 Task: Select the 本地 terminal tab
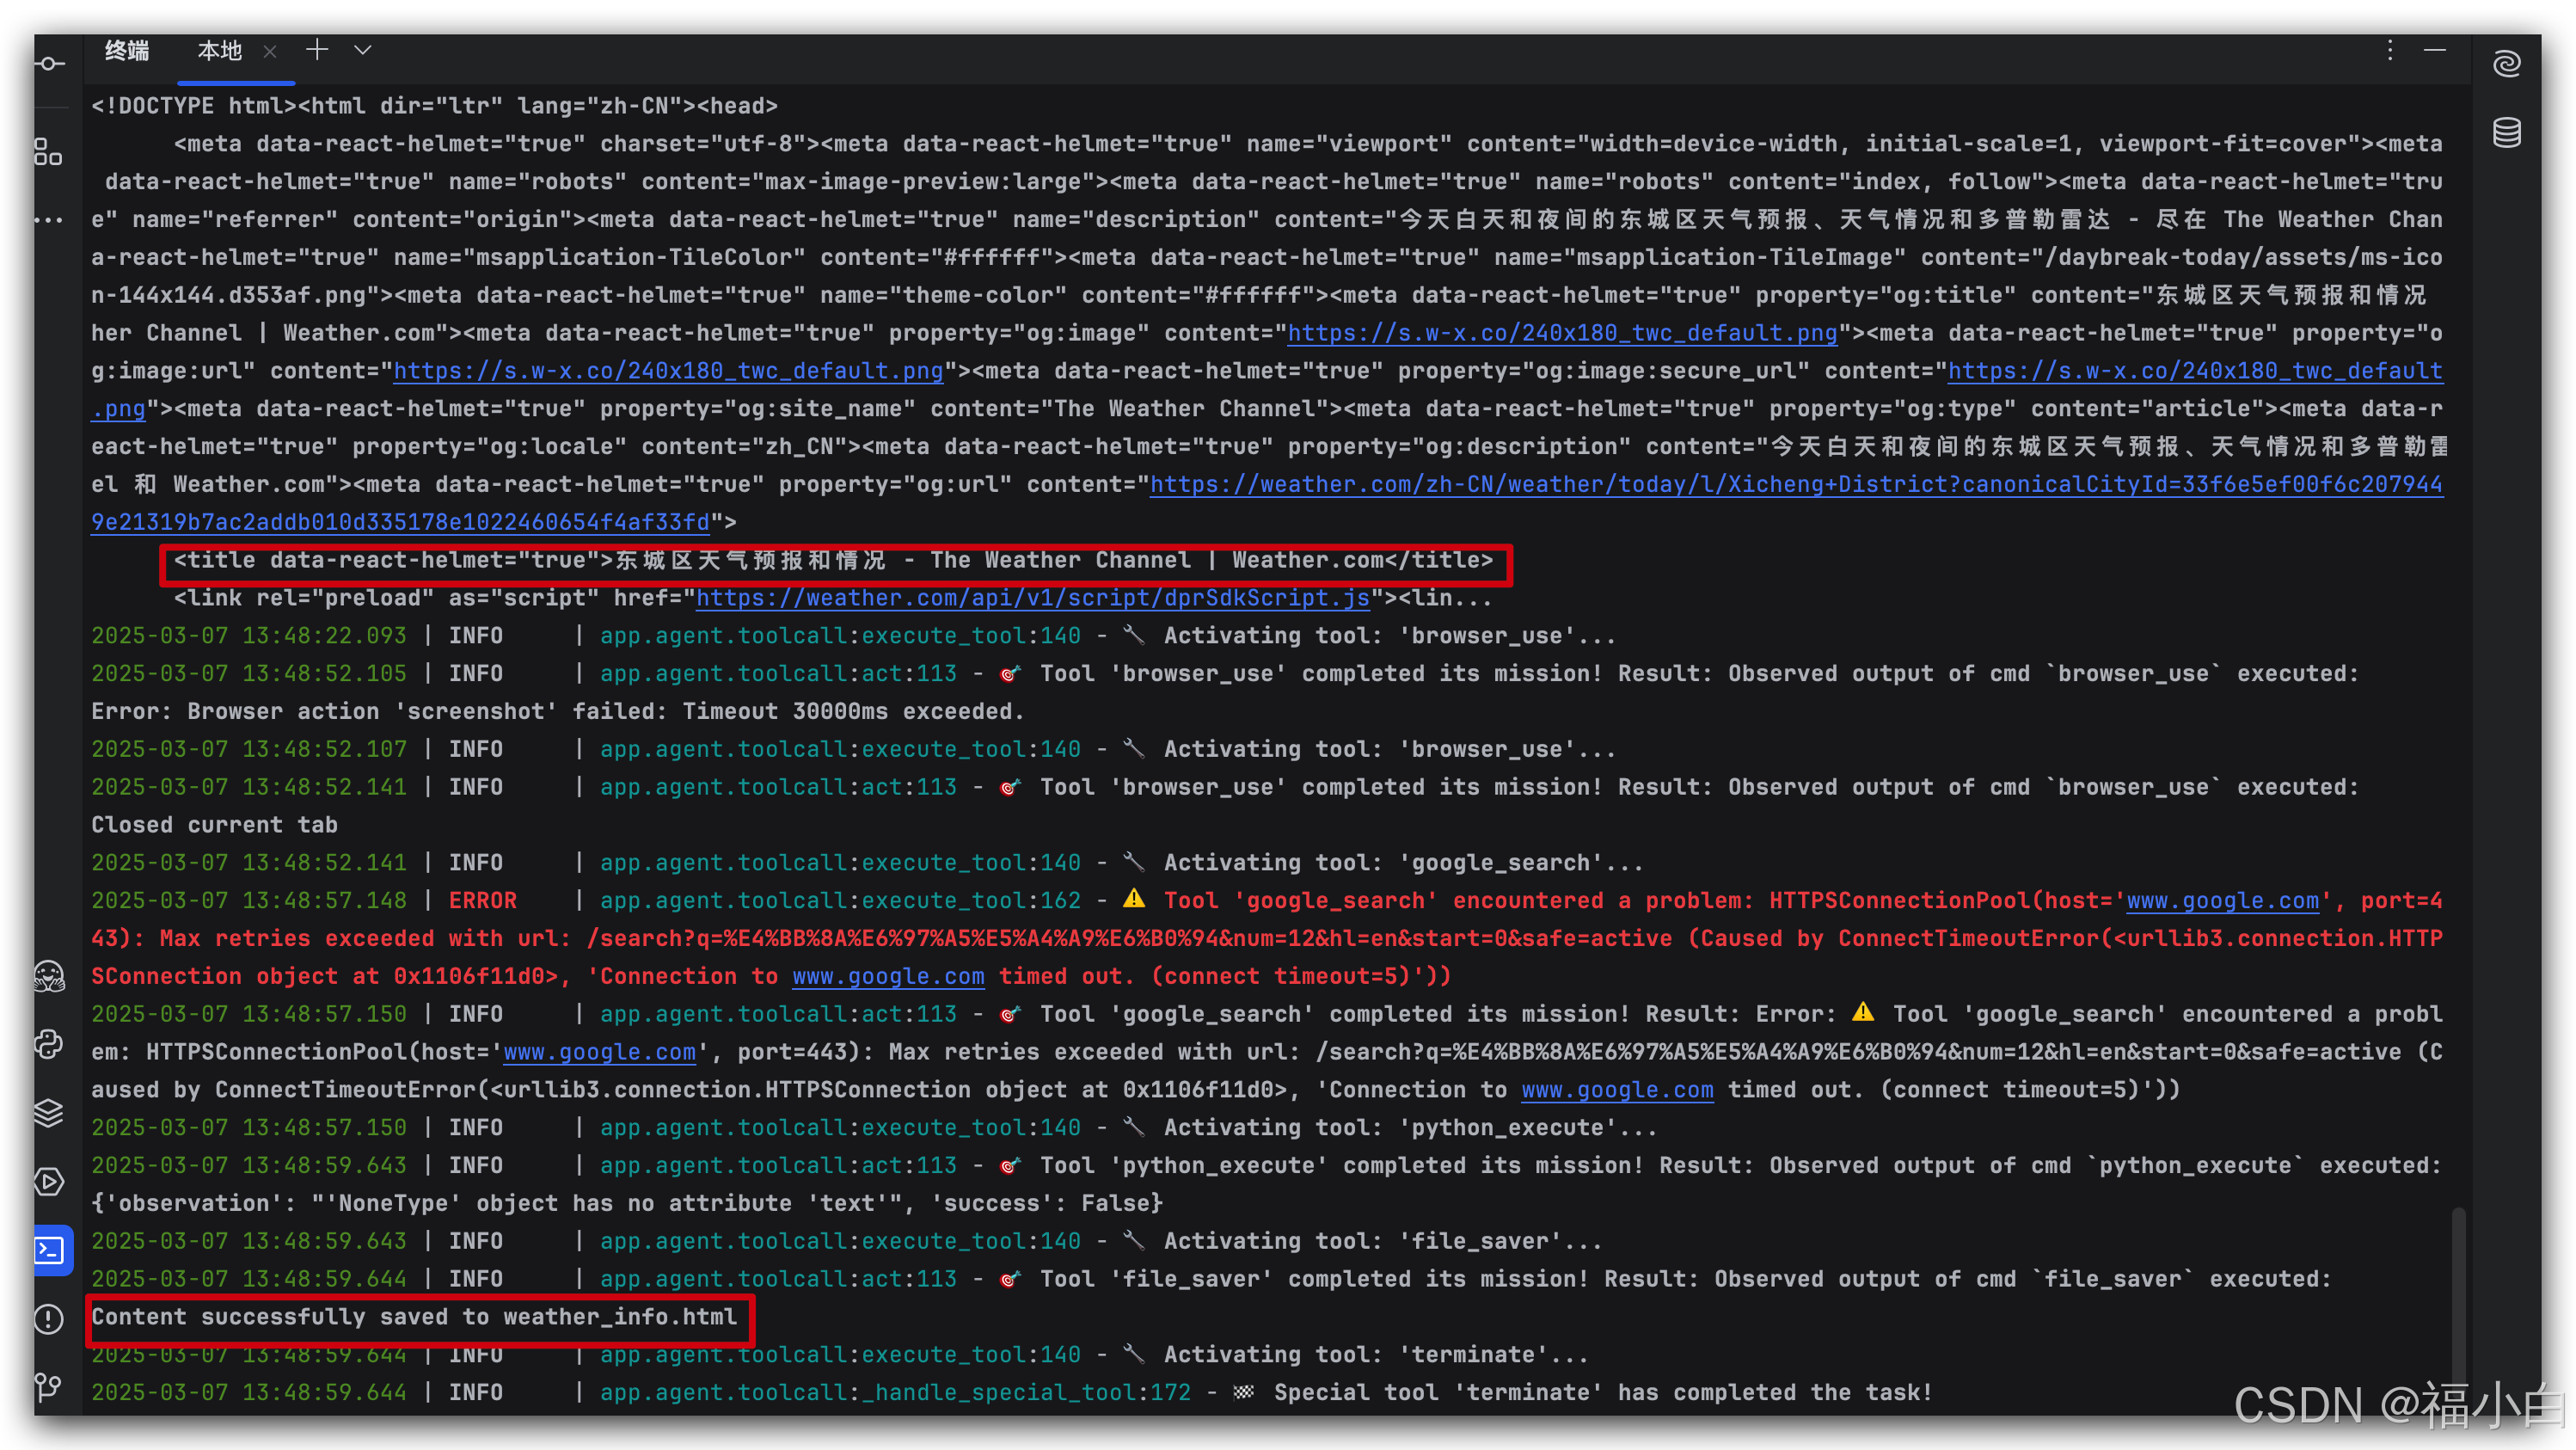point(220,50)
